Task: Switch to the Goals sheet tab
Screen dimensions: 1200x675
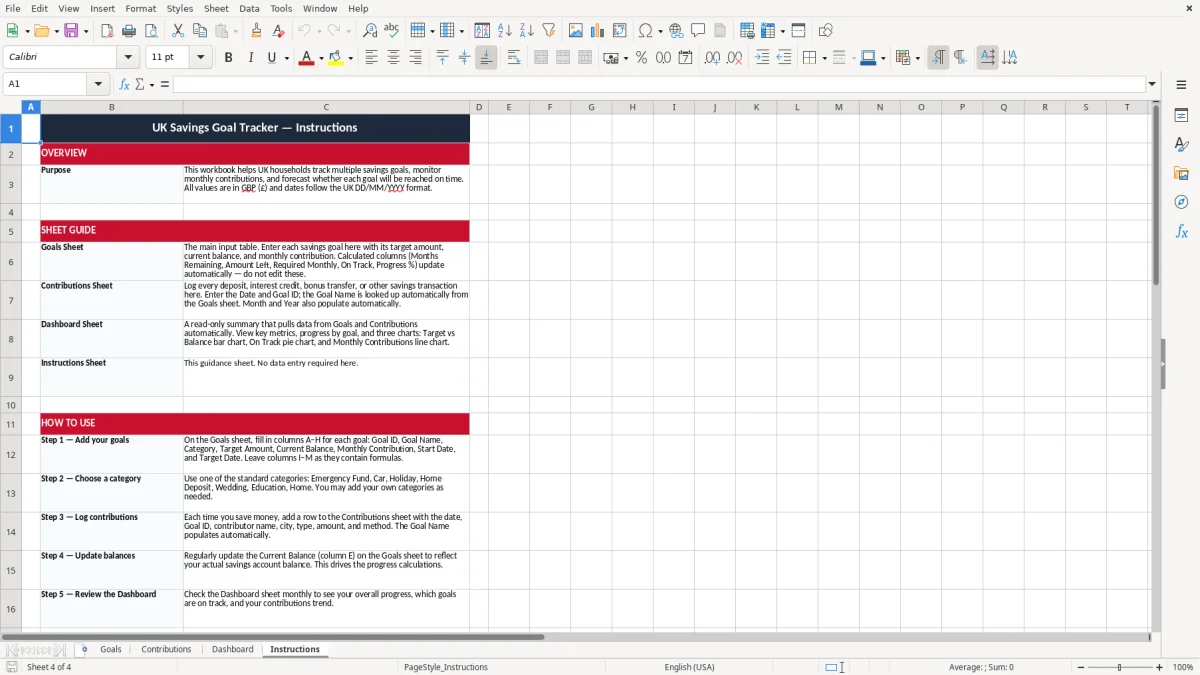Action: 111,649
